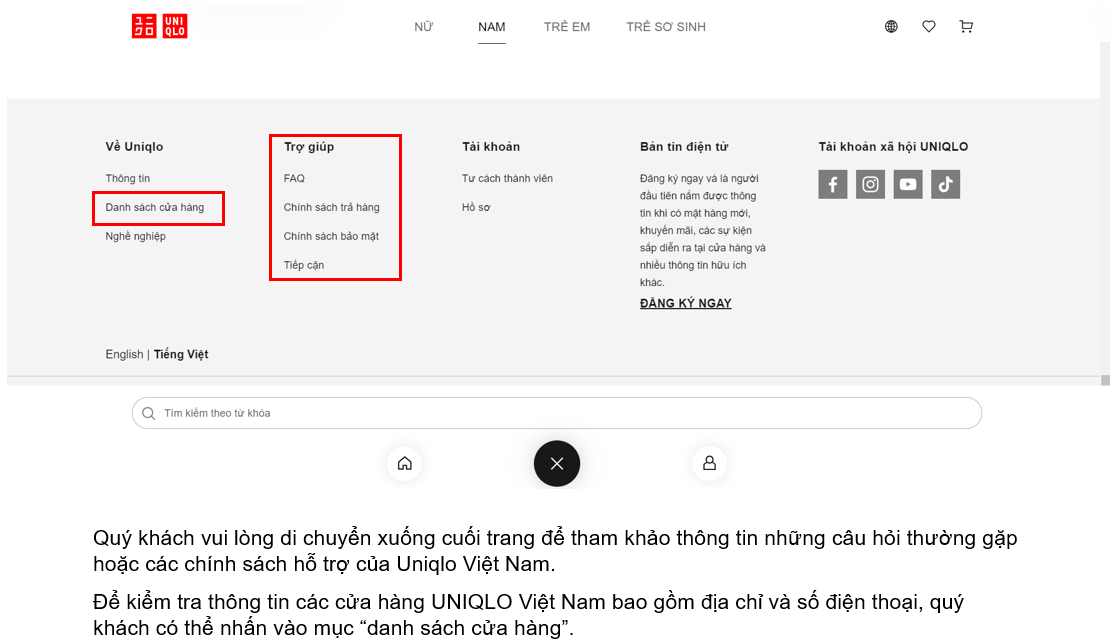
Task: Switch to the TRẺ SƠ SINH tab
Action: click(x=666, y=27)
